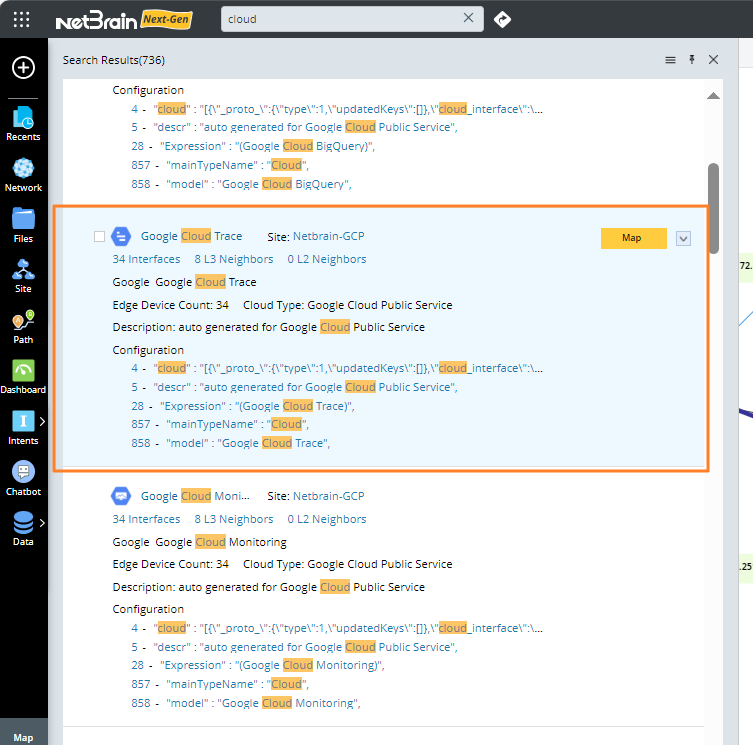Open Netbrain-GCP site link for Cloud Trace
This screenshot has height=745, width=753.
(328, 236)
